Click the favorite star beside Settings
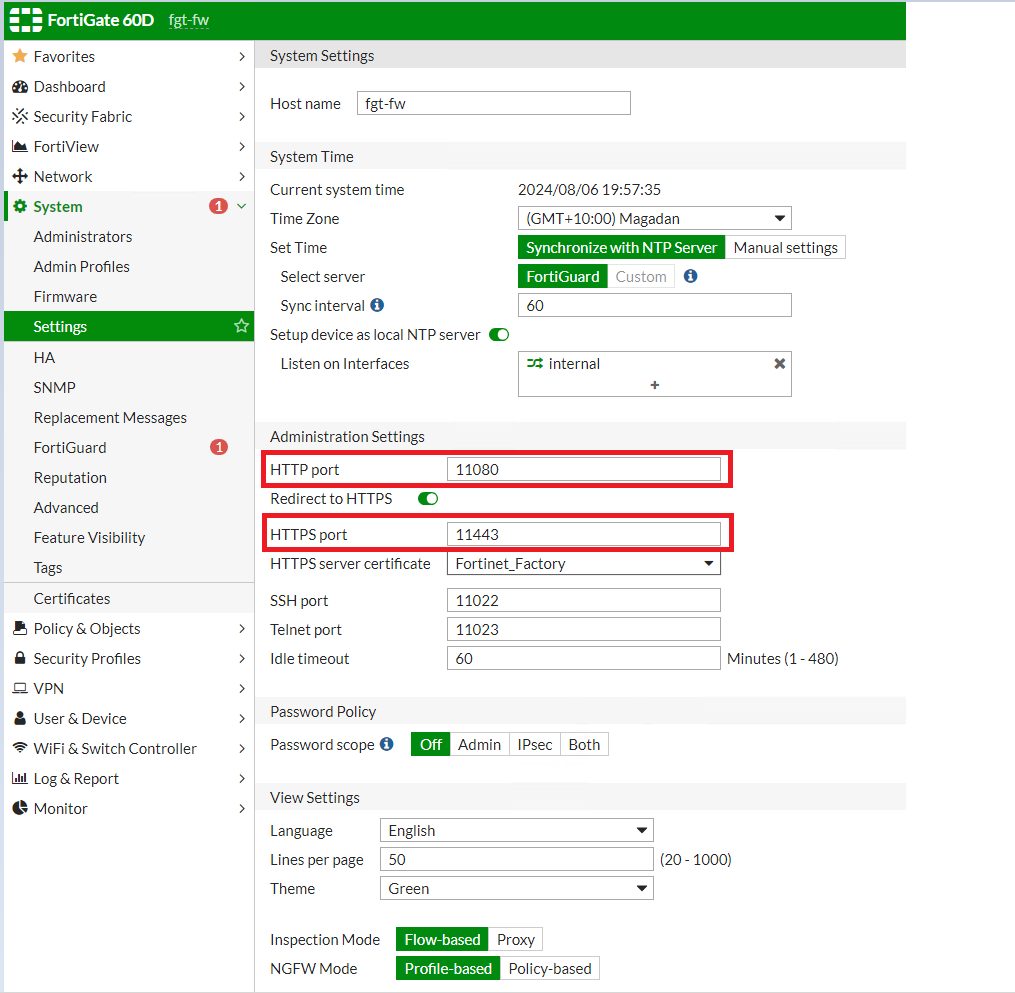1015x993 pixels. click(241, 326)
